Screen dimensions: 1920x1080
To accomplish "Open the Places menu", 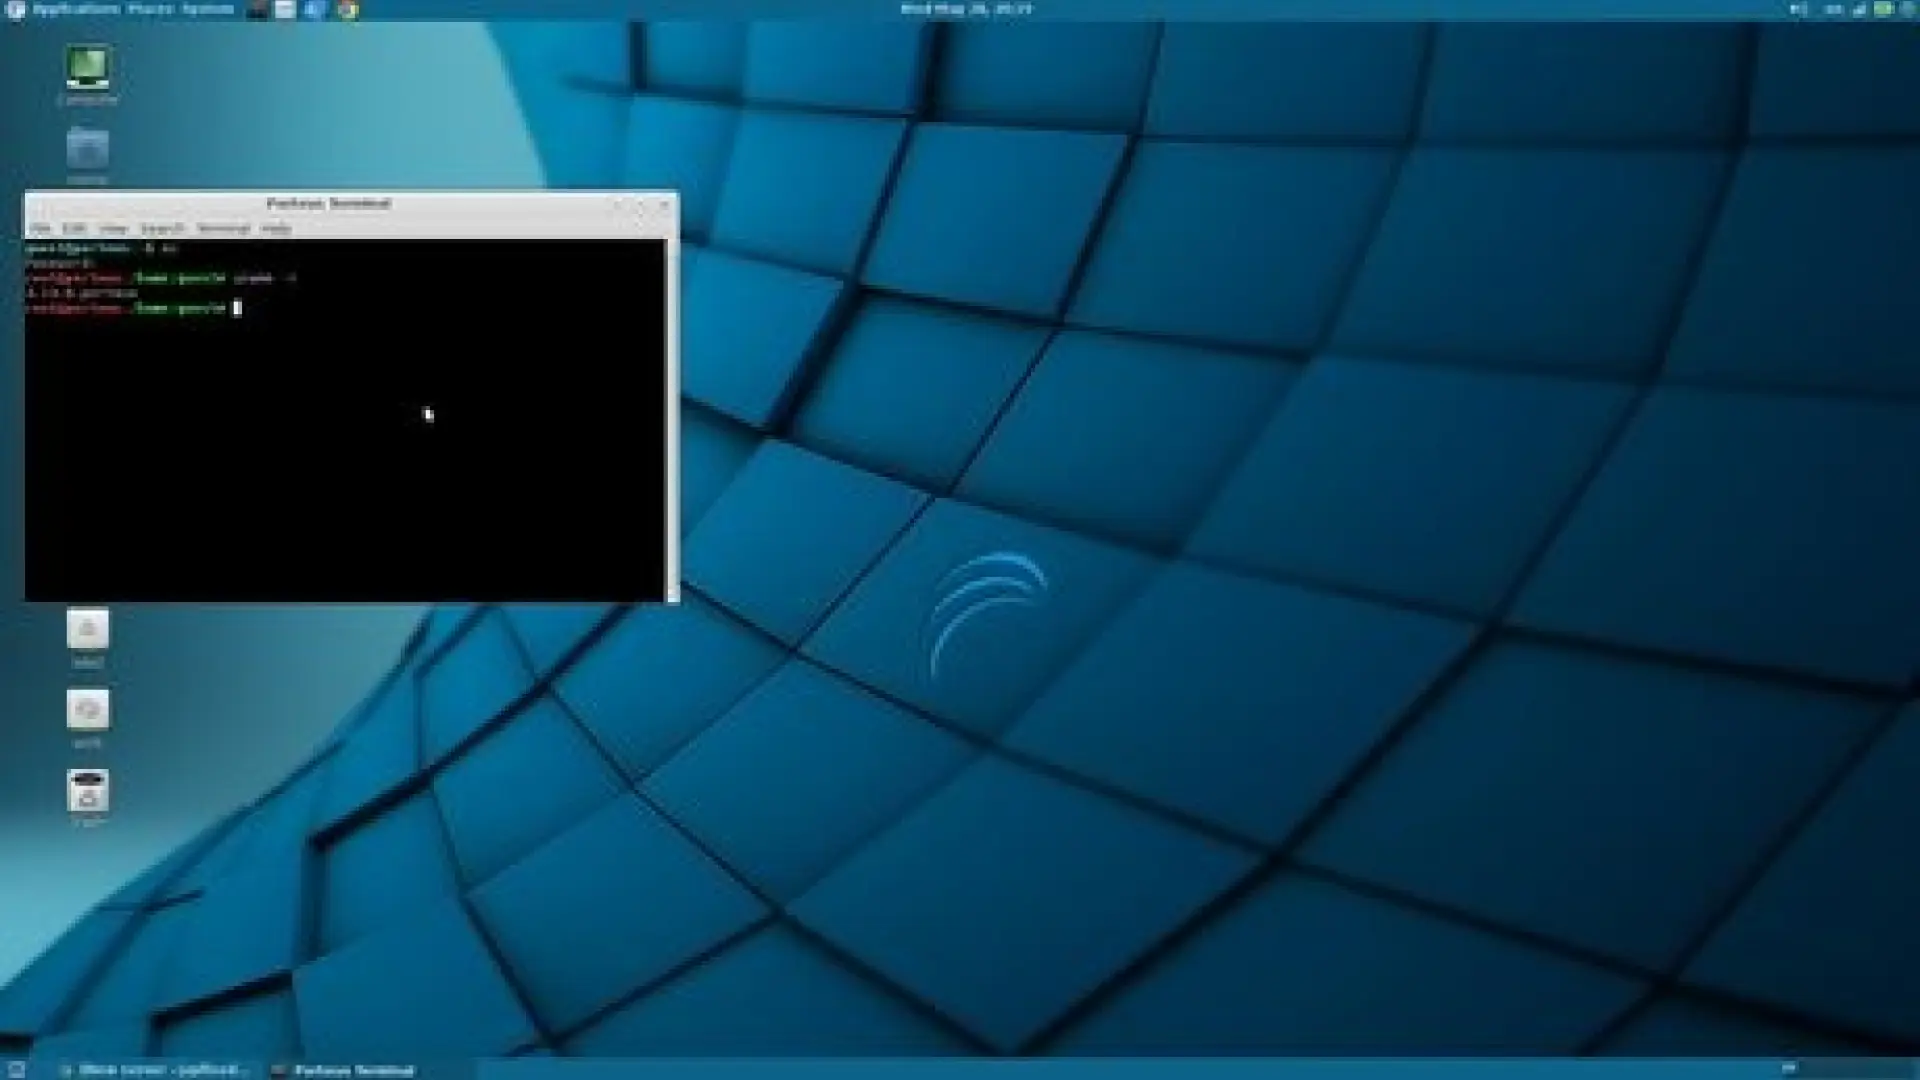I will (150, 9).
